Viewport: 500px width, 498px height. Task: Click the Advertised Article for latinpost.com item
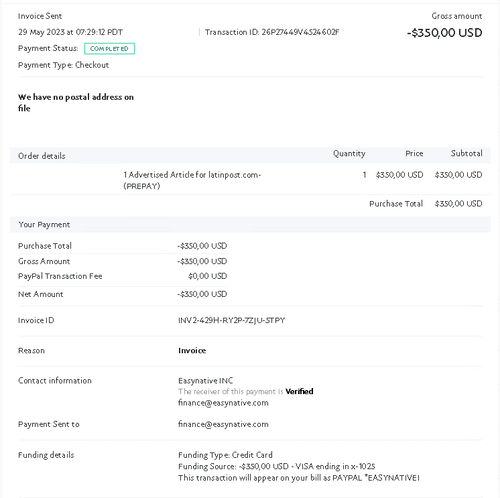pos(192,180)
